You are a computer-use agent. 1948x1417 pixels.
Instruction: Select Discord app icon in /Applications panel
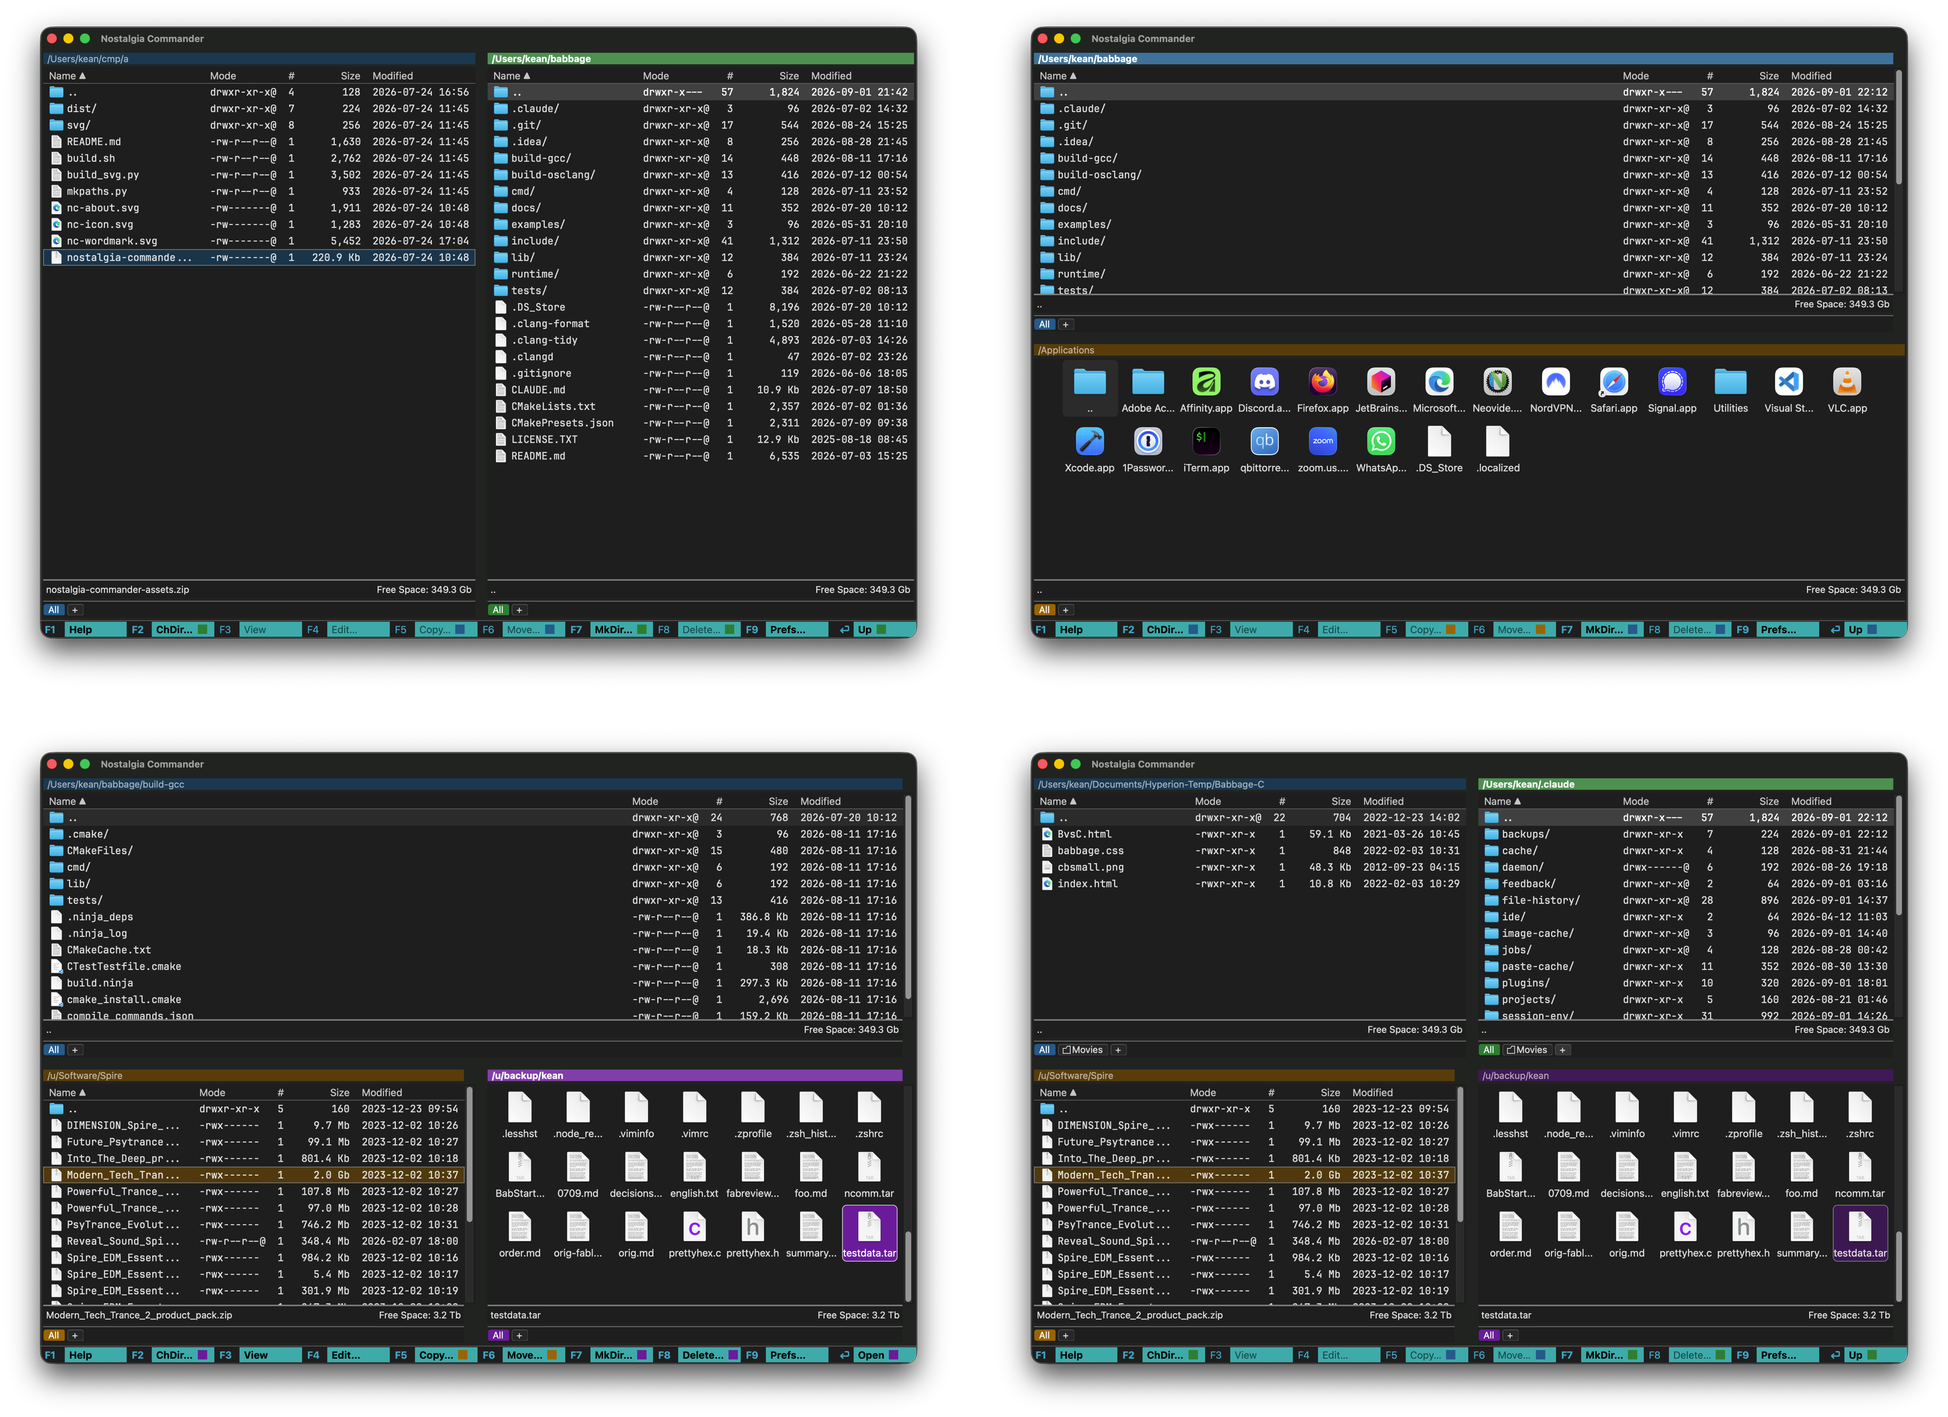click(x=1264, y=382)
